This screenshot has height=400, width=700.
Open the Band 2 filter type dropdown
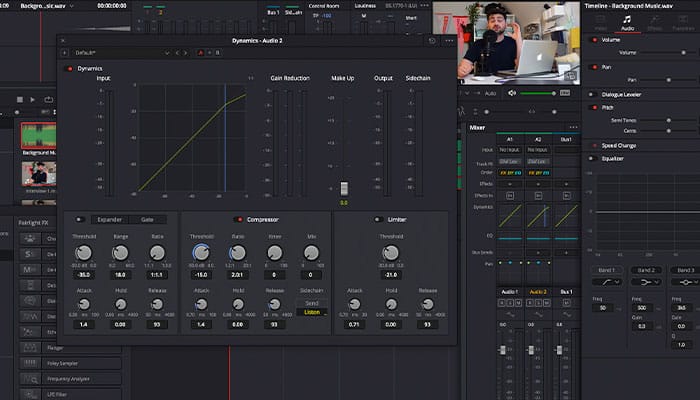[646, 282]
